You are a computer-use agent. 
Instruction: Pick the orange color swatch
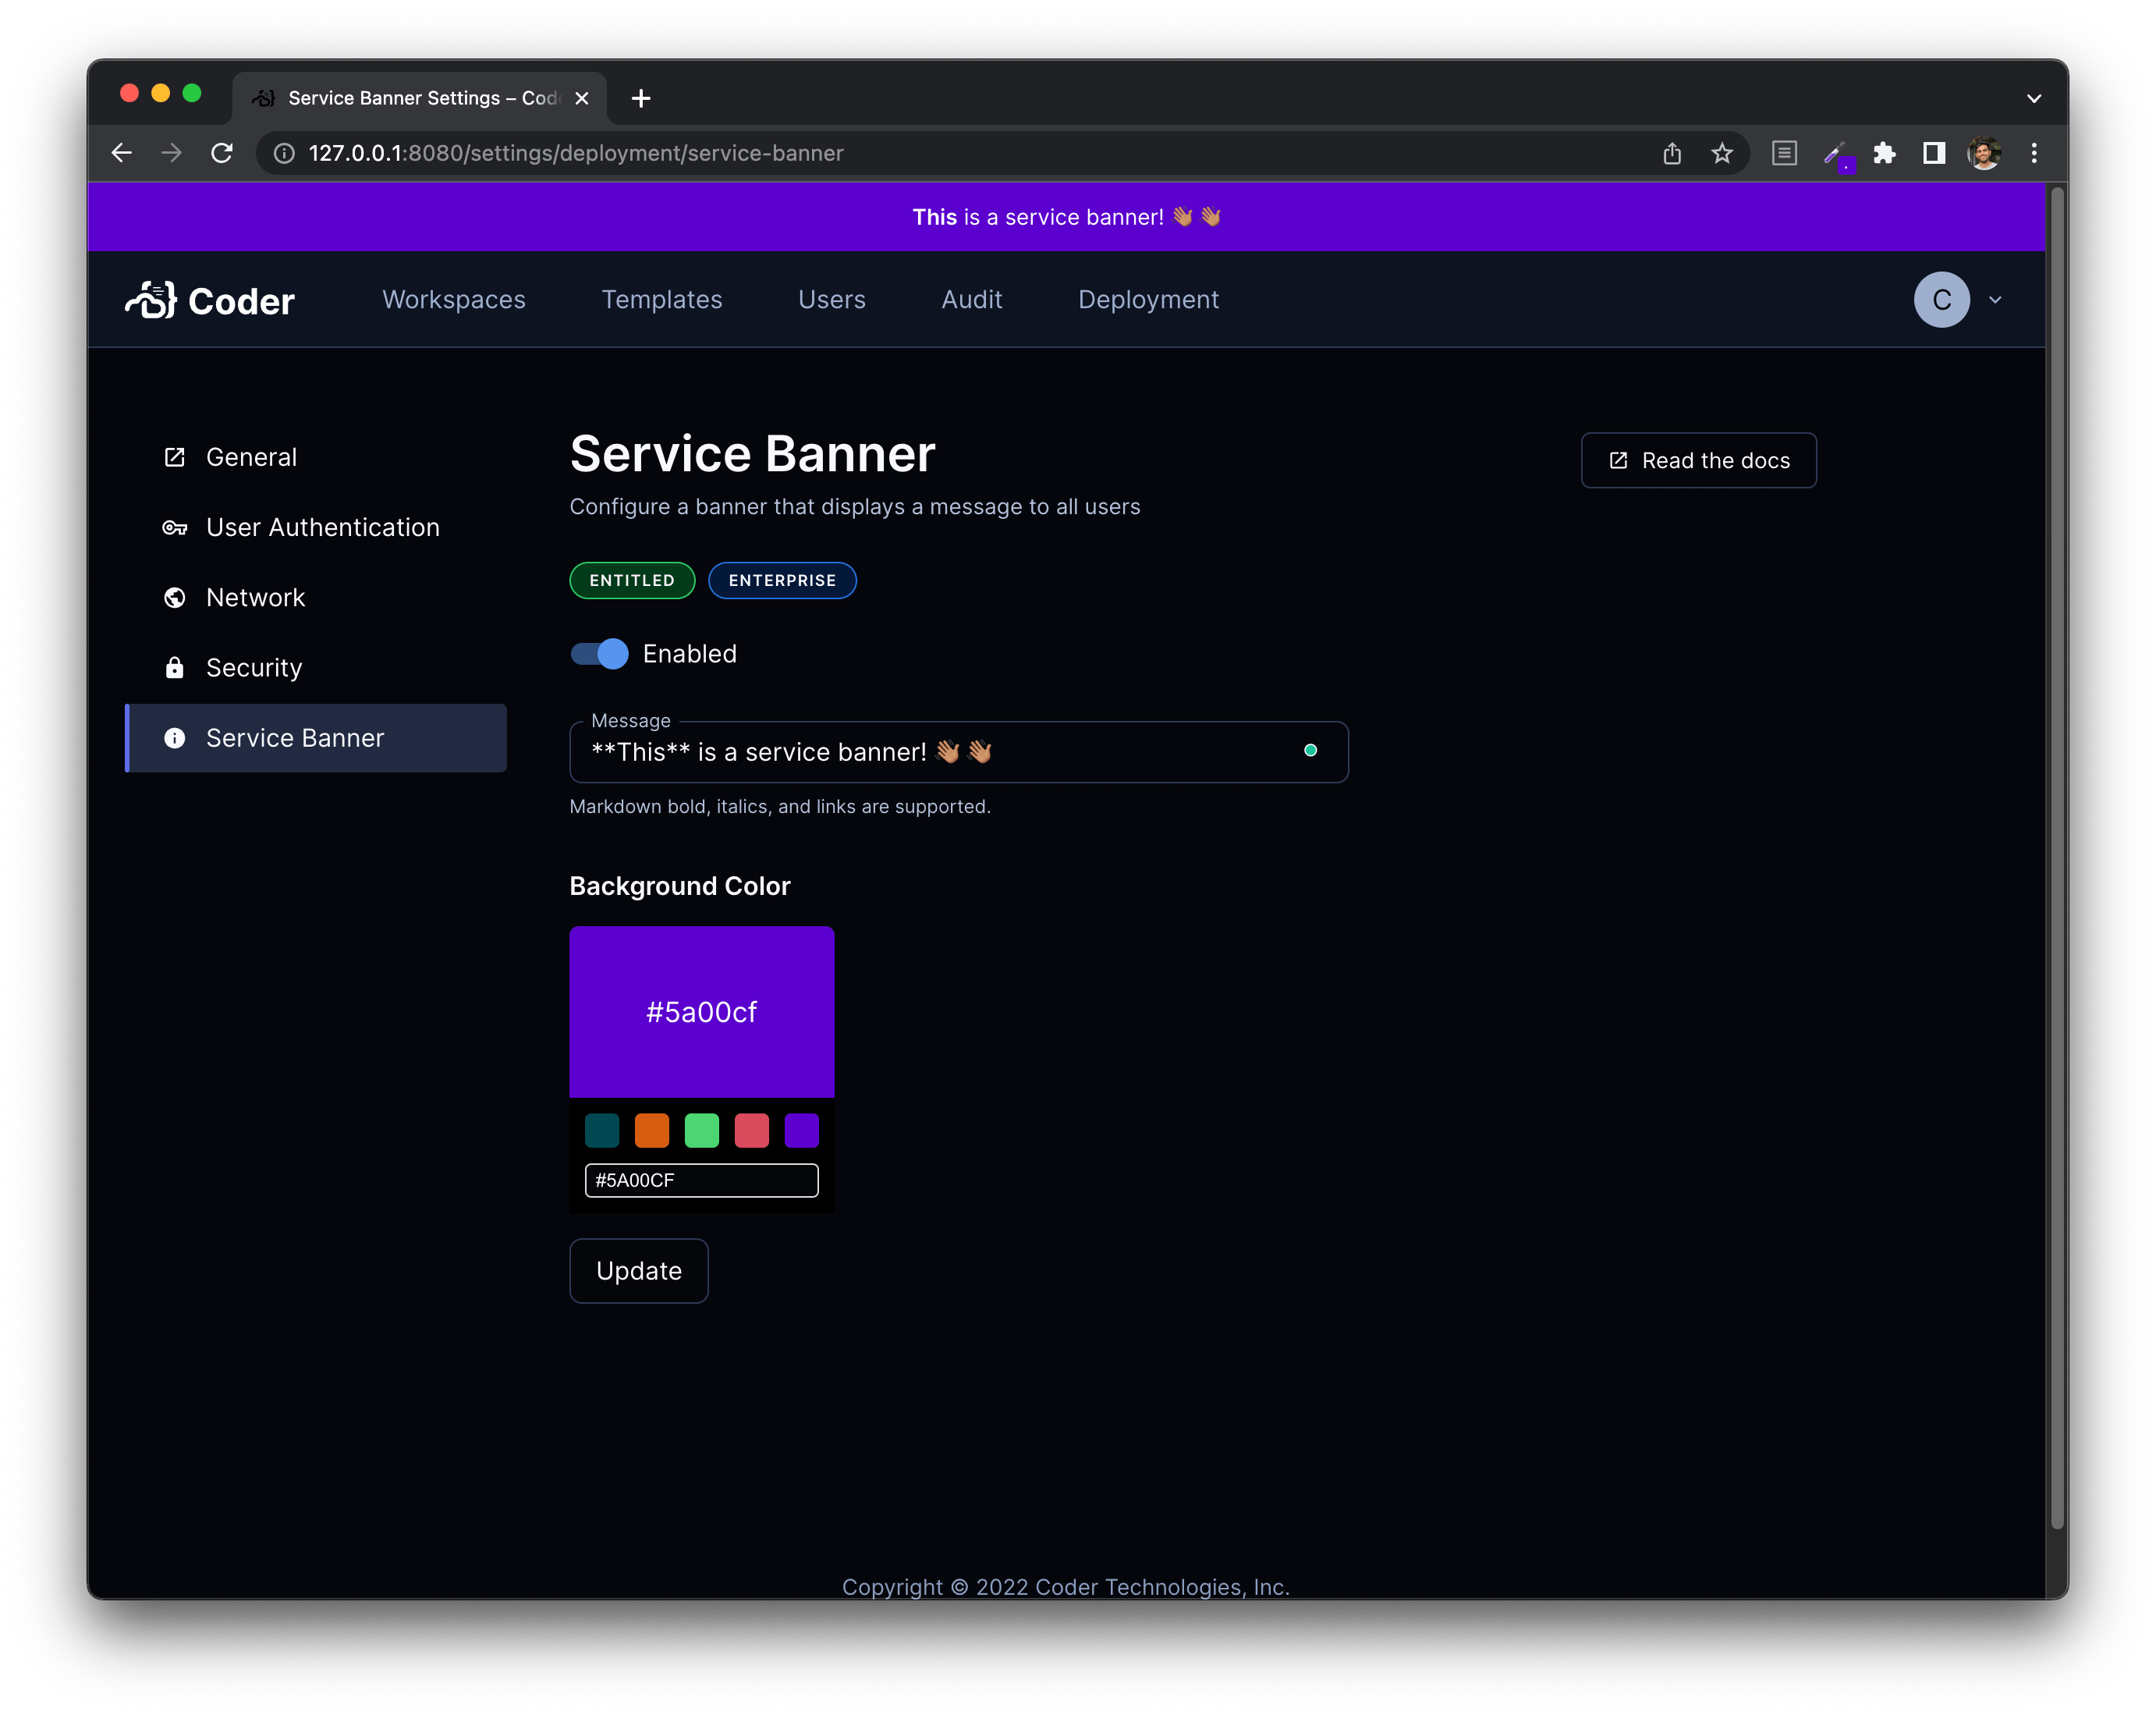(x=652, y=1131)
